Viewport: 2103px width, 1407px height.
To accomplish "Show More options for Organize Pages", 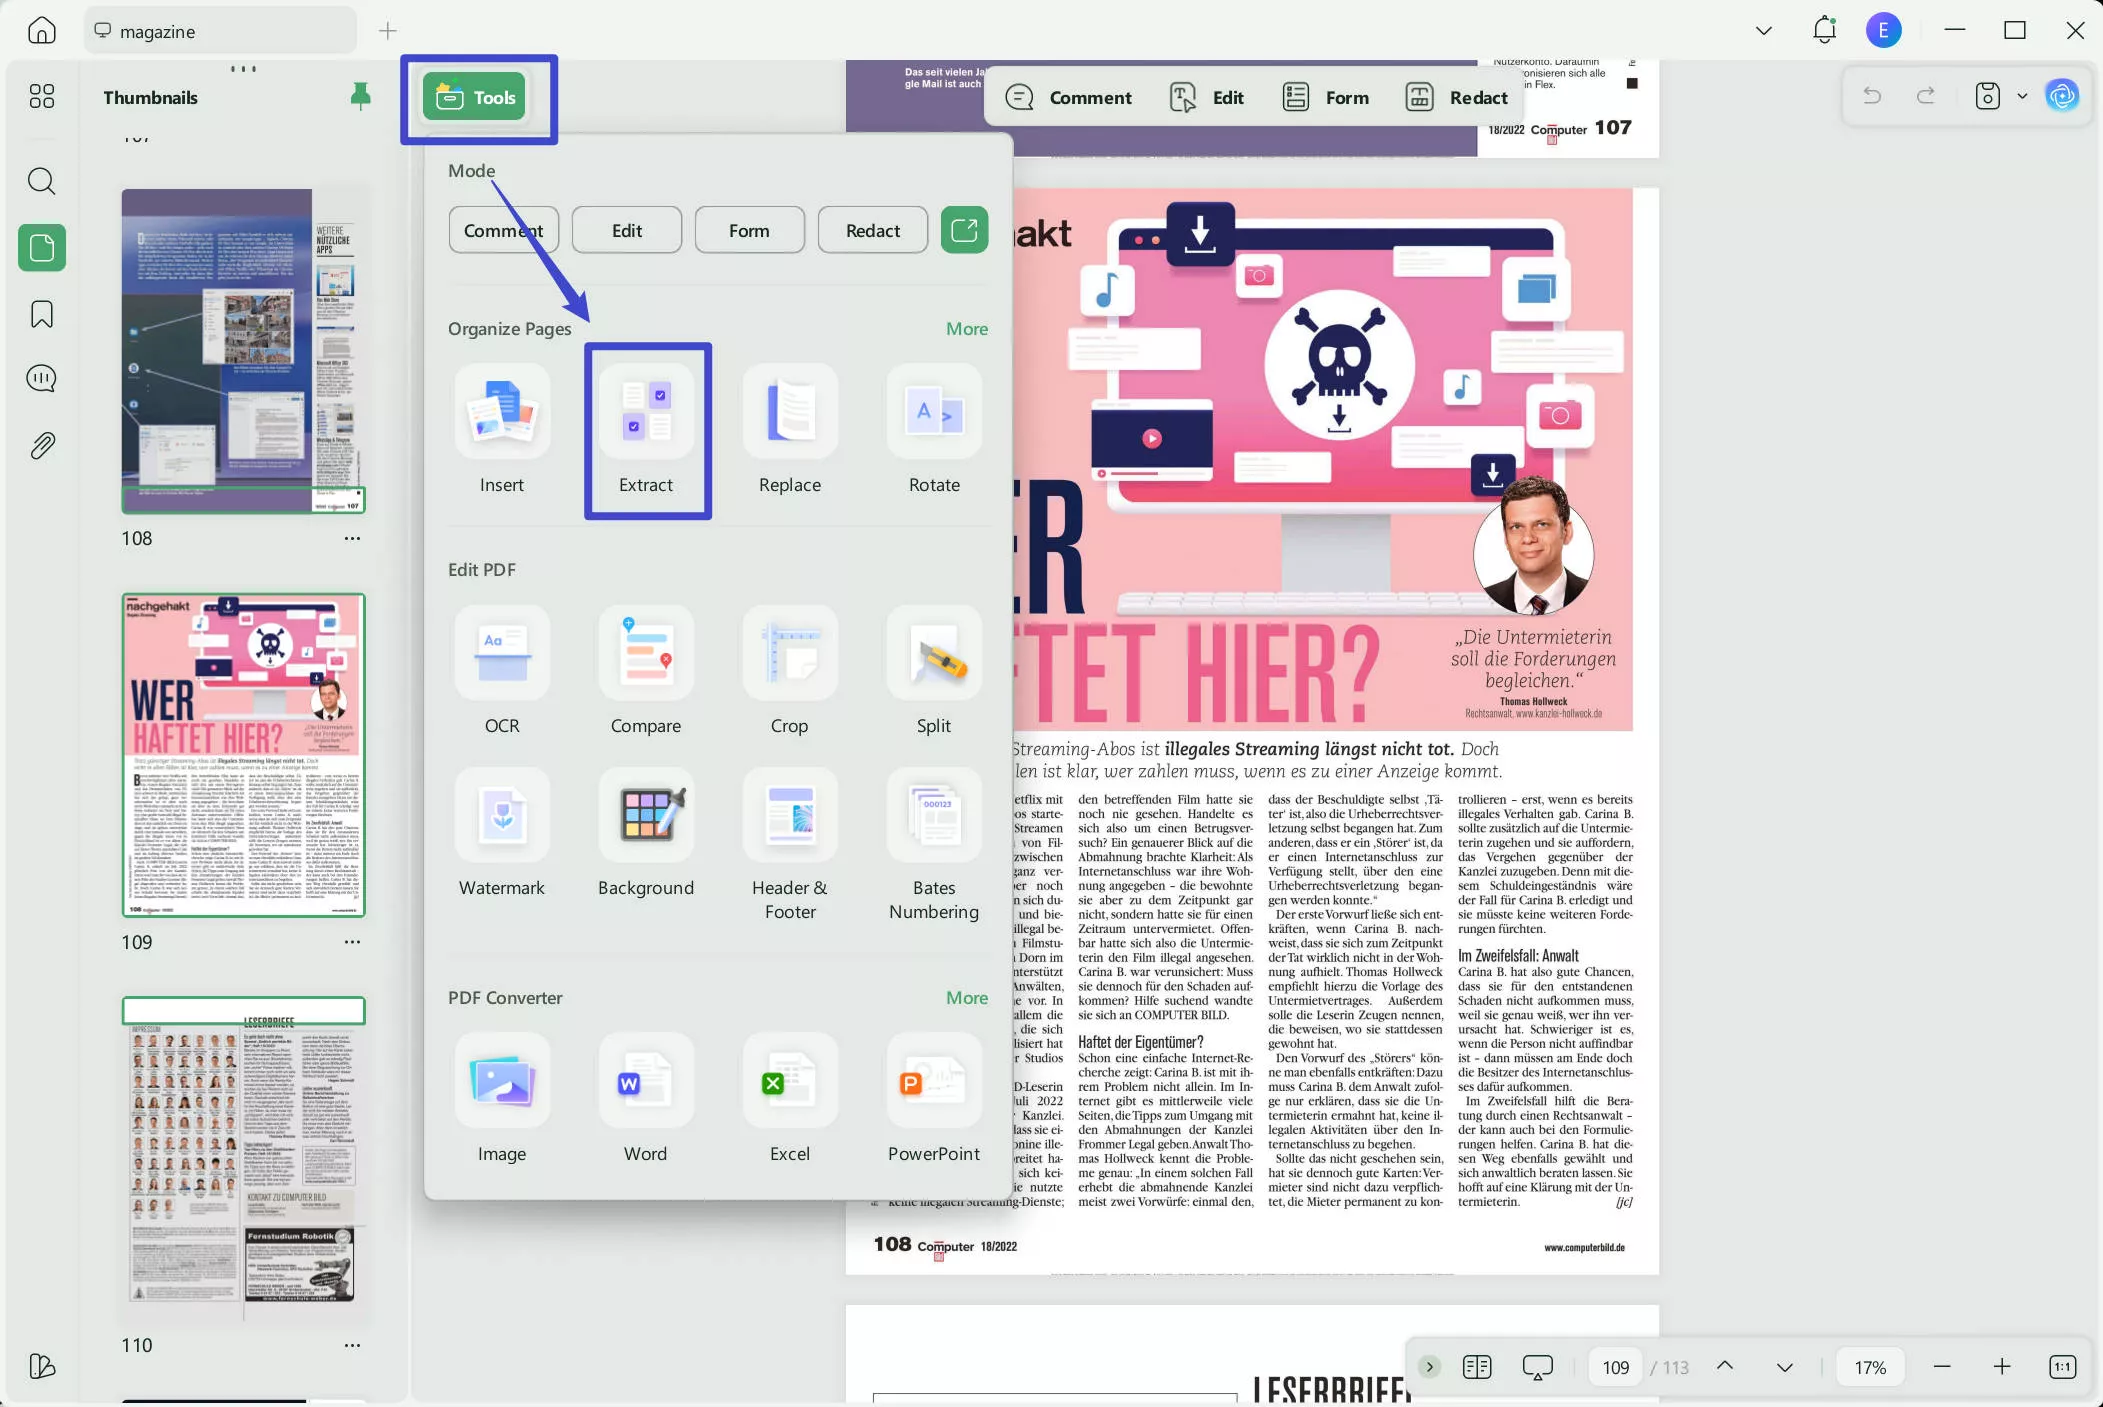I will pyautogui.click(x=965, y=328).
